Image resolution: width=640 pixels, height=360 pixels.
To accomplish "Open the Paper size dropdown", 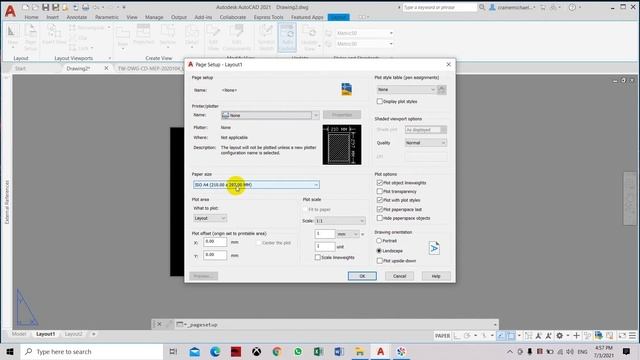I will 256,185.
